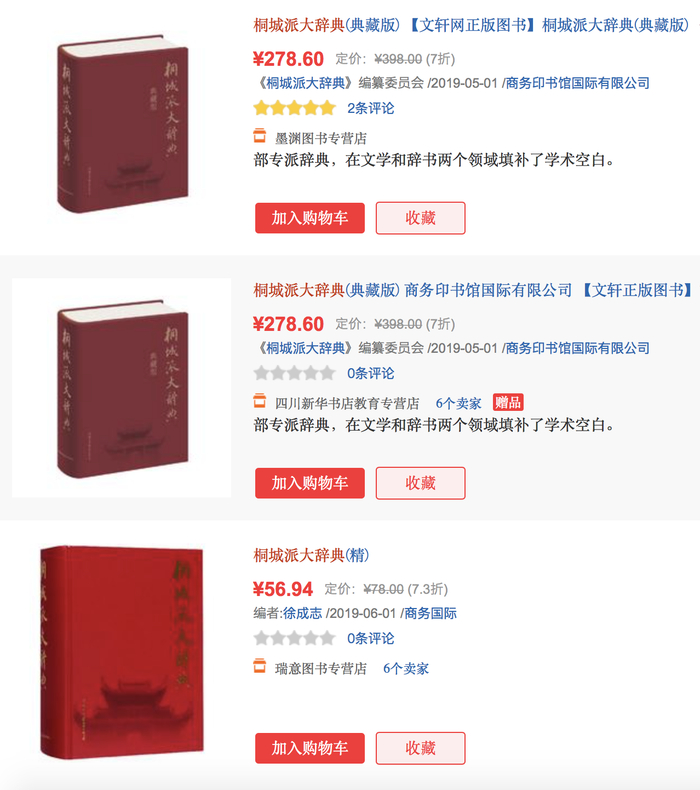Open the 桐城派大辞典(精) title link
Viewport: 700px width, 790px height.
point(311,555)
